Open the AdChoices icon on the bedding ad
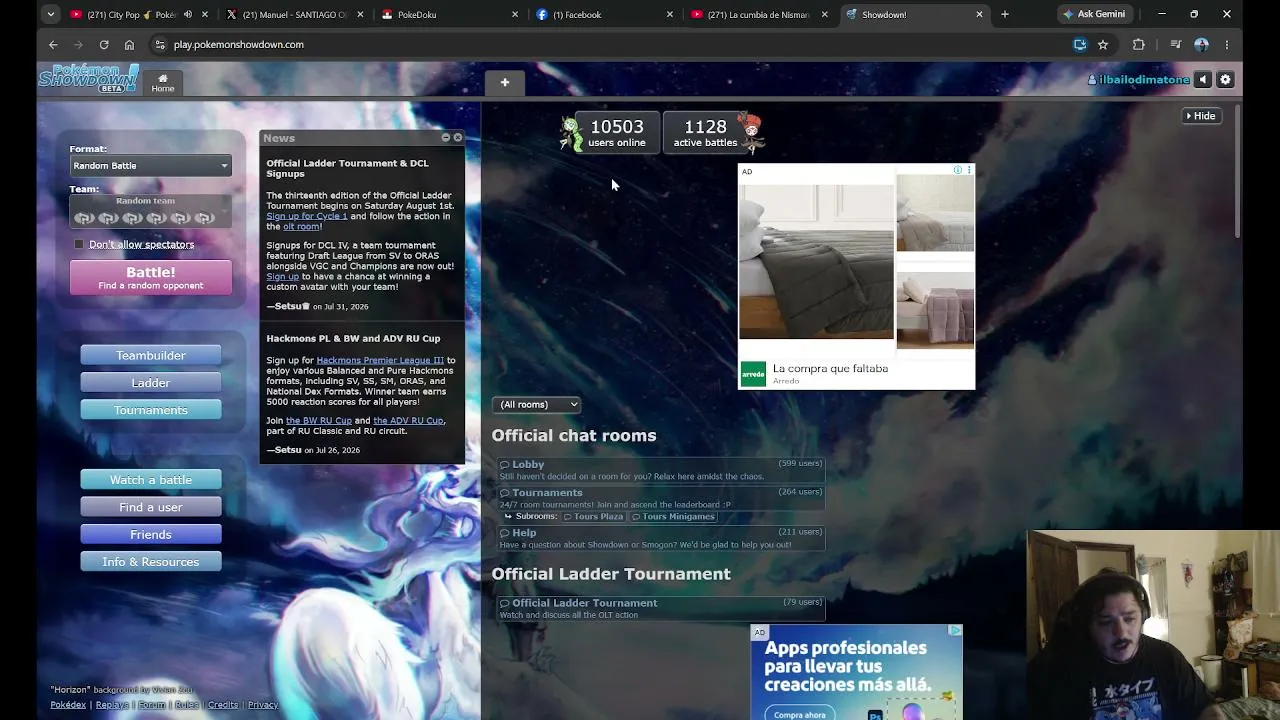1280x720 pixels. point(958,170)
